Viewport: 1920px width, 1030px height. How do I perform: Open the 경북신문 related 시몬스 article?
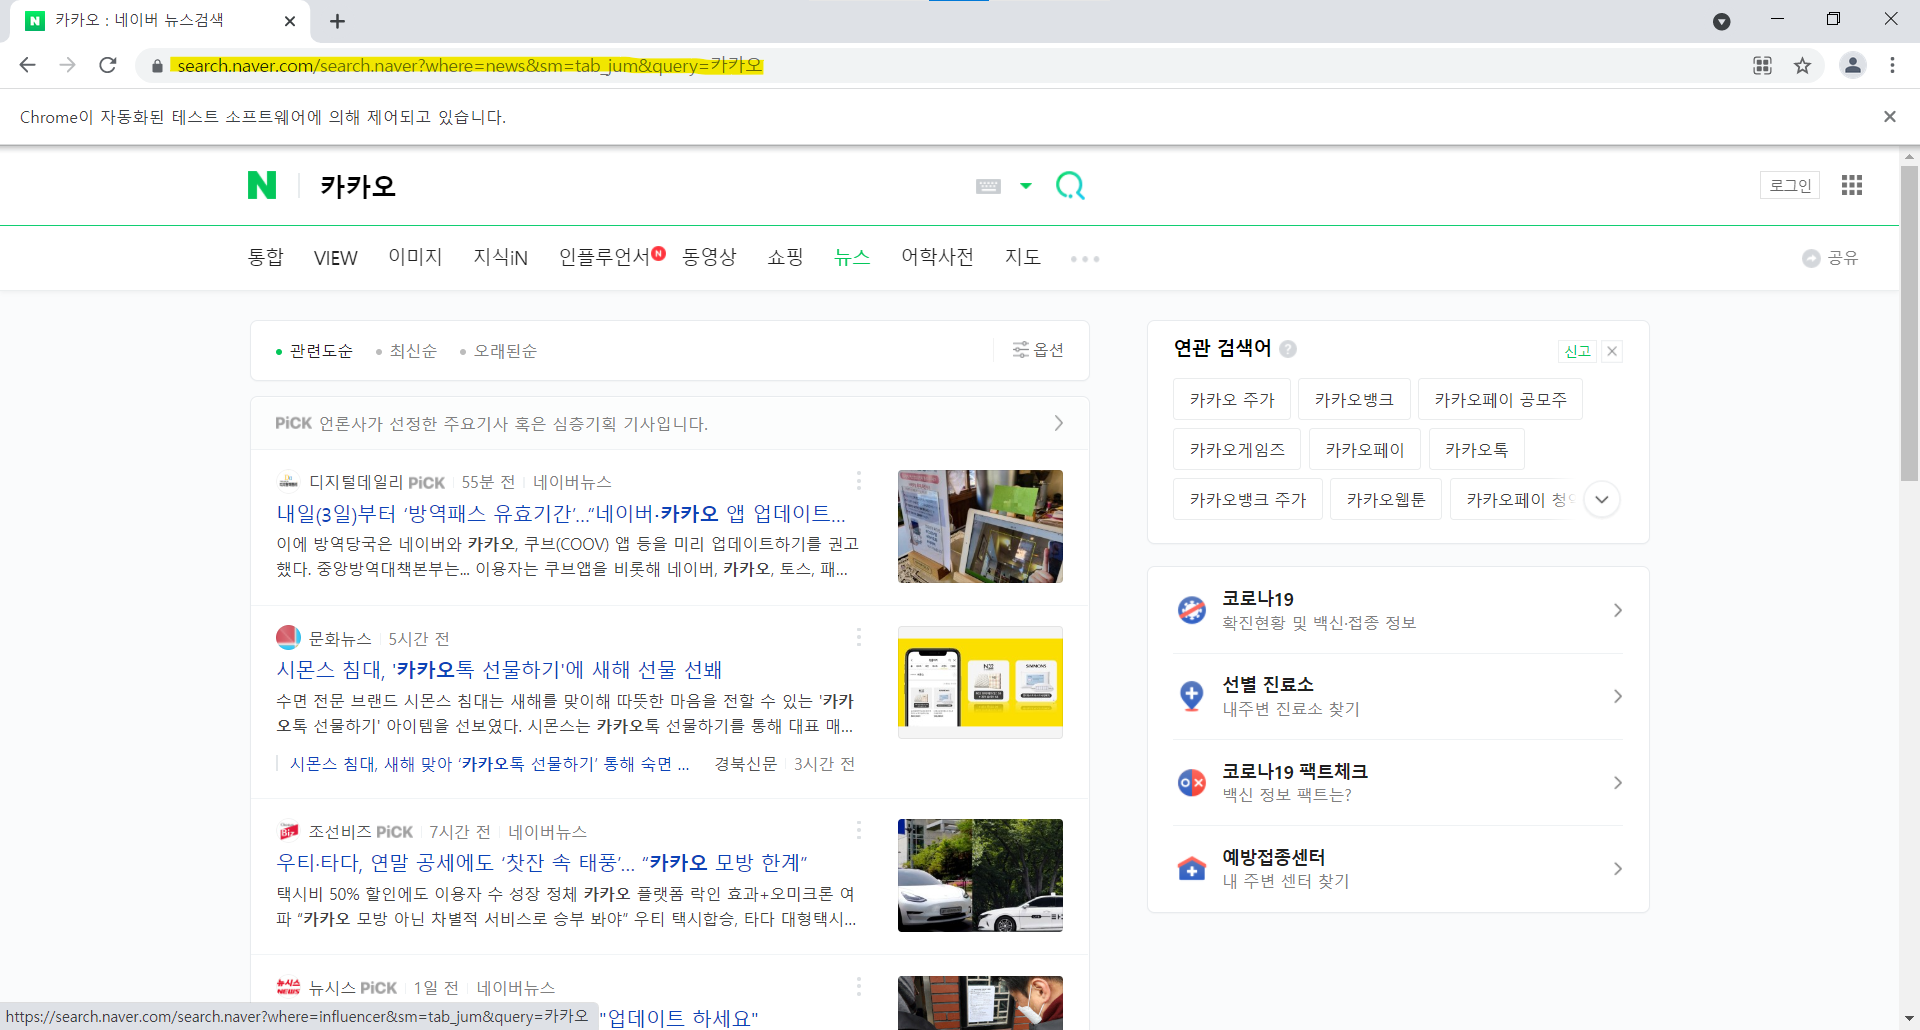point(489,764)
